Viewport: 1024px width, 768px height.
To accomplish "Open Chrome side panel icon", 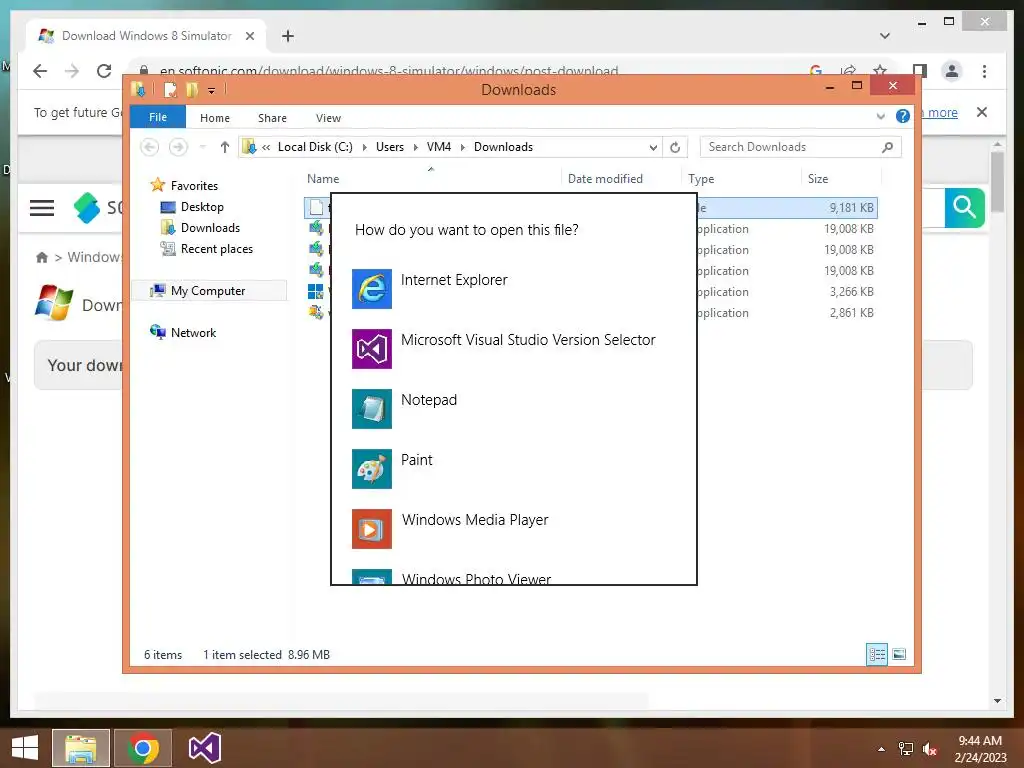I will (920, 71).
